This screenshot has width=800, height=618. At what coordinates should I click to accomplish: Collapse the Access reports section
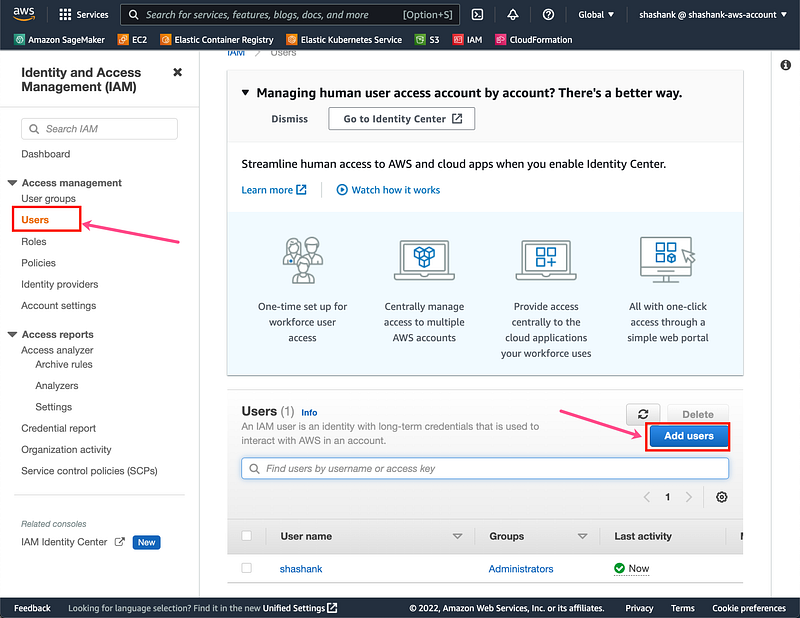pos(13,335)
